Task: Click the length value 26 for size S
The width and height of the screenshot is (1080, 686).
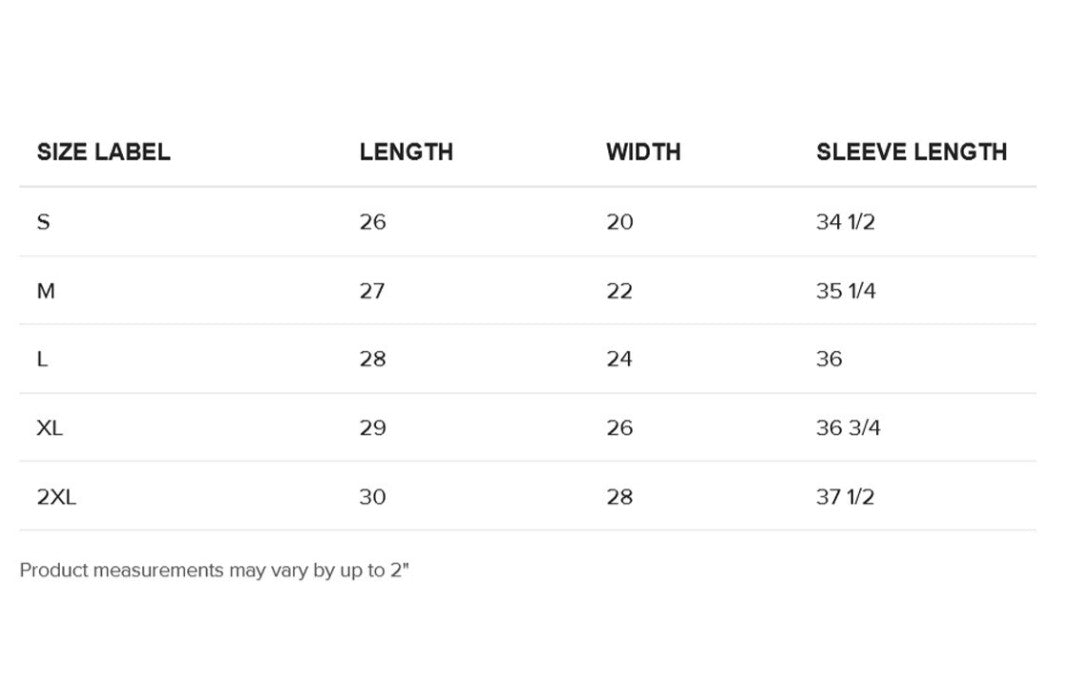Action: pyautogui.click(x=372, y=222)
